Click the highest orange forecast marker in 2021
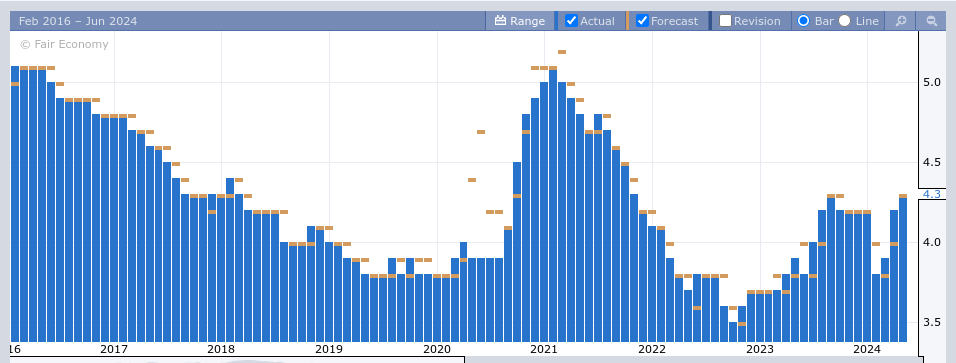Image resolution: width=956 pixels, height=363 pixels. 562,52
